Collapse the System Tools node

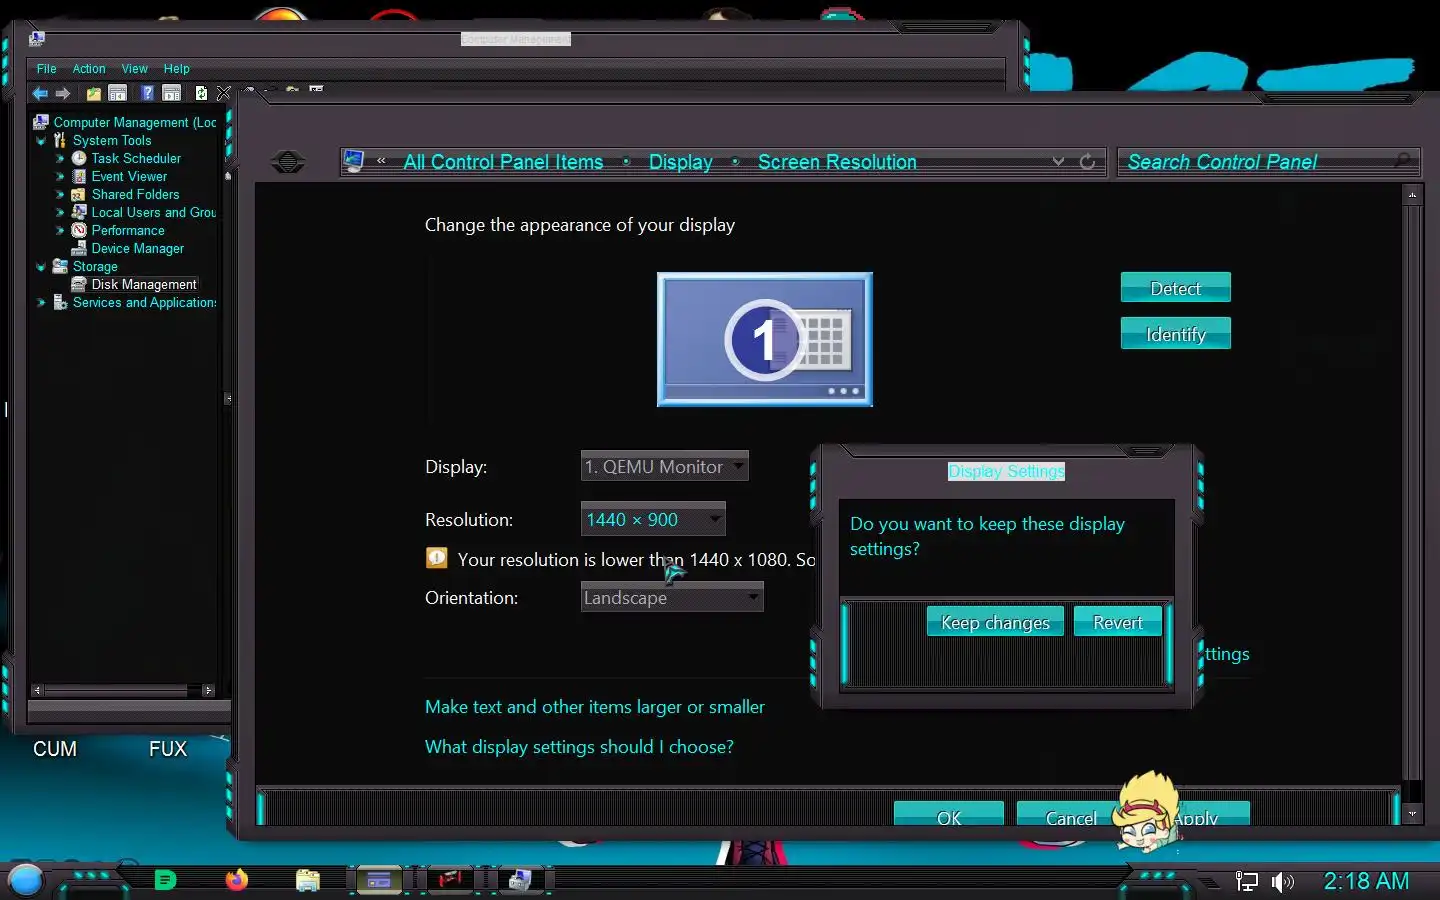point(41,141)
